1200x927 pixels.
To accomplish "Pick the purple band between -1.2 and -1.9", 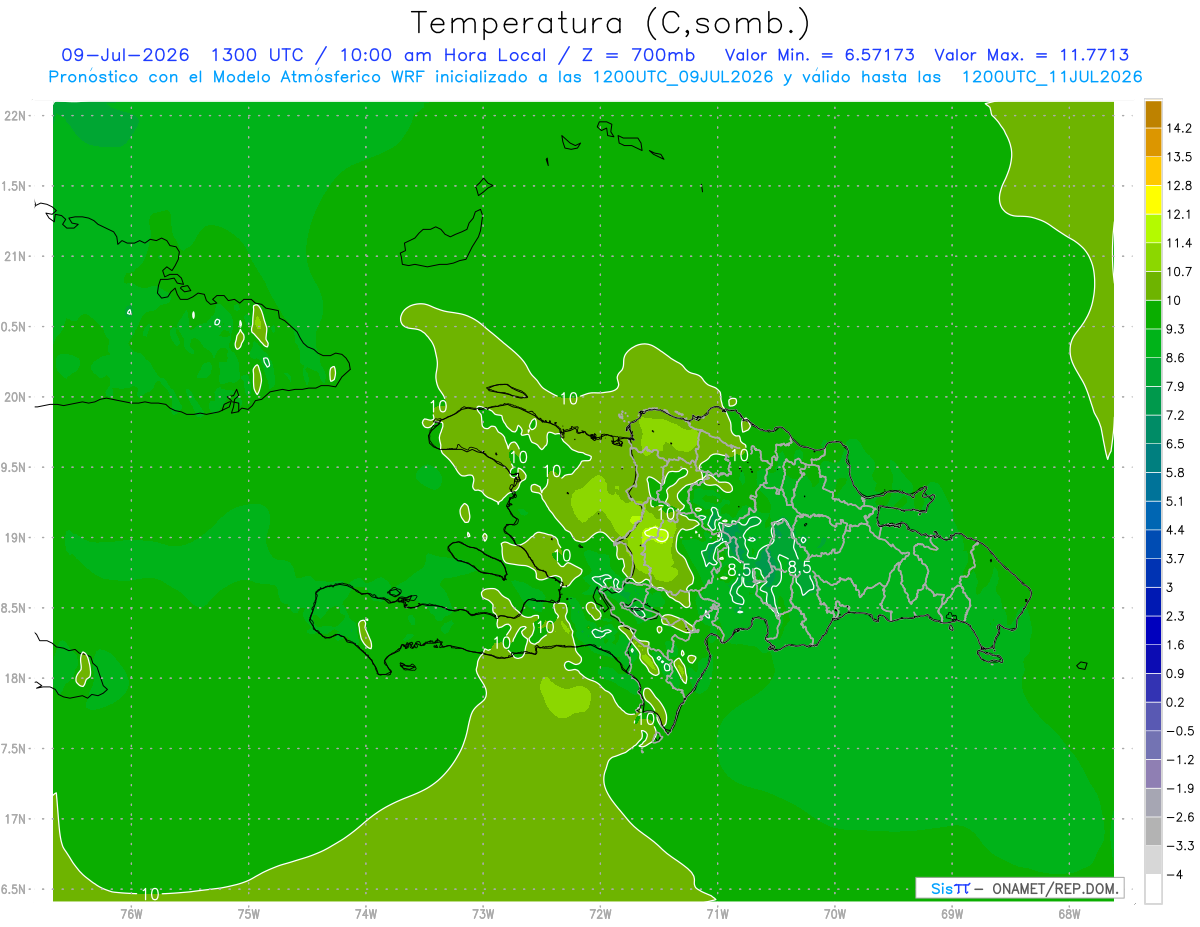I will tap(1153, 774).
